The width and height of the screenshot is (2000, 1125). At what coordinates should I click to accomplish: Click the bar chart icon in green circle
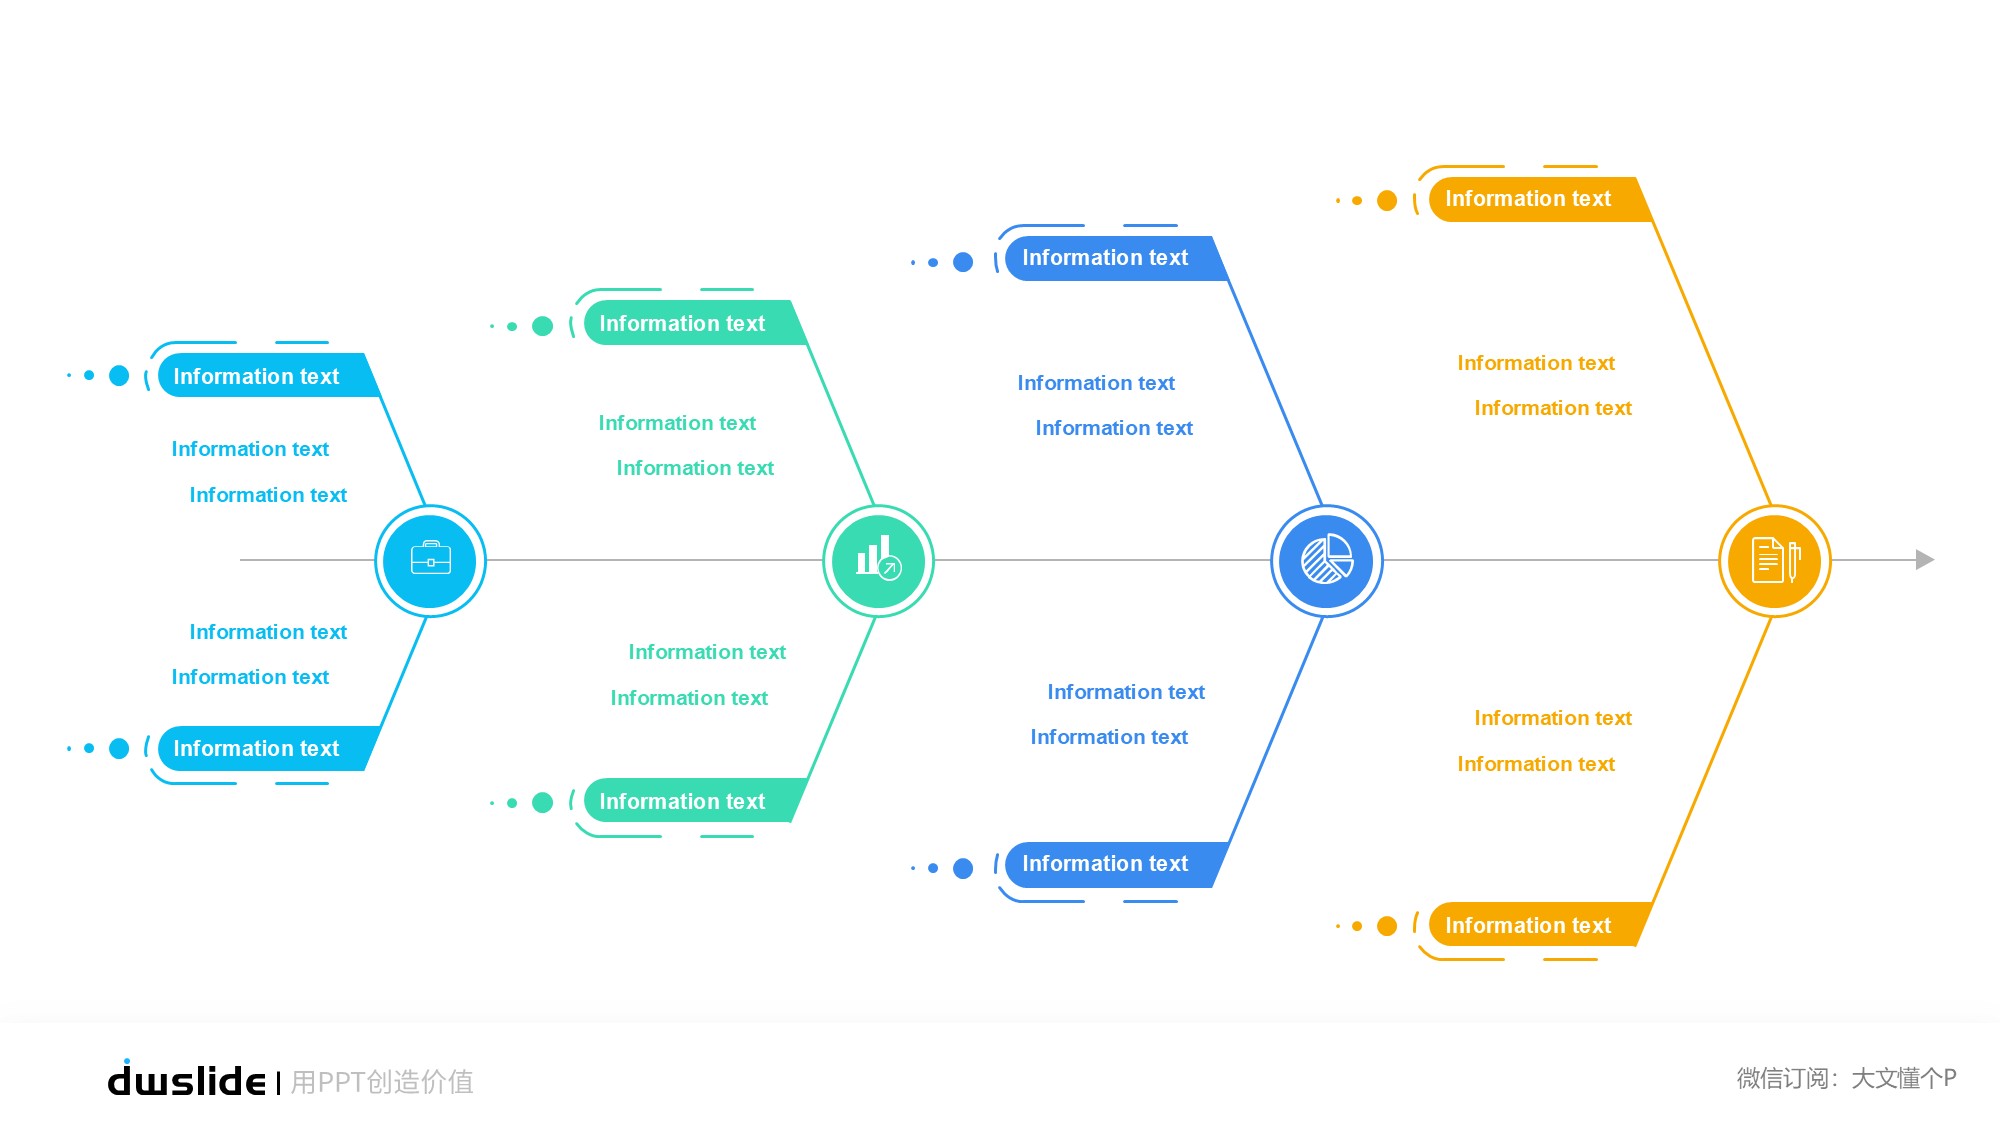878,560
